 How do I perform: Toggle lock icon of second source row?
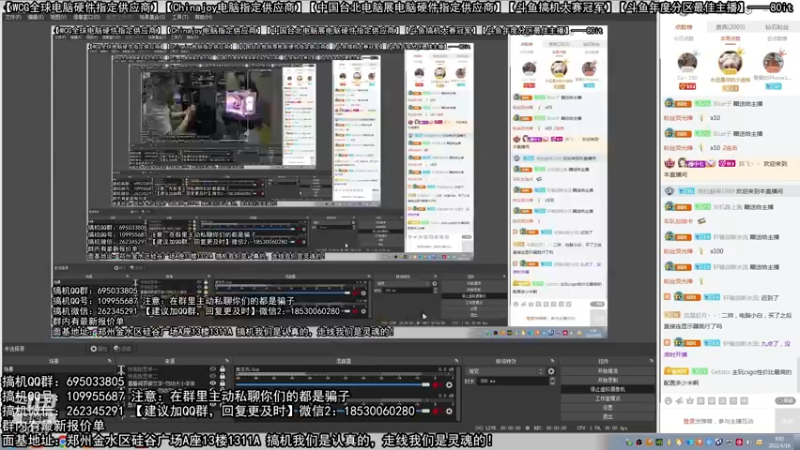(222, 376)
